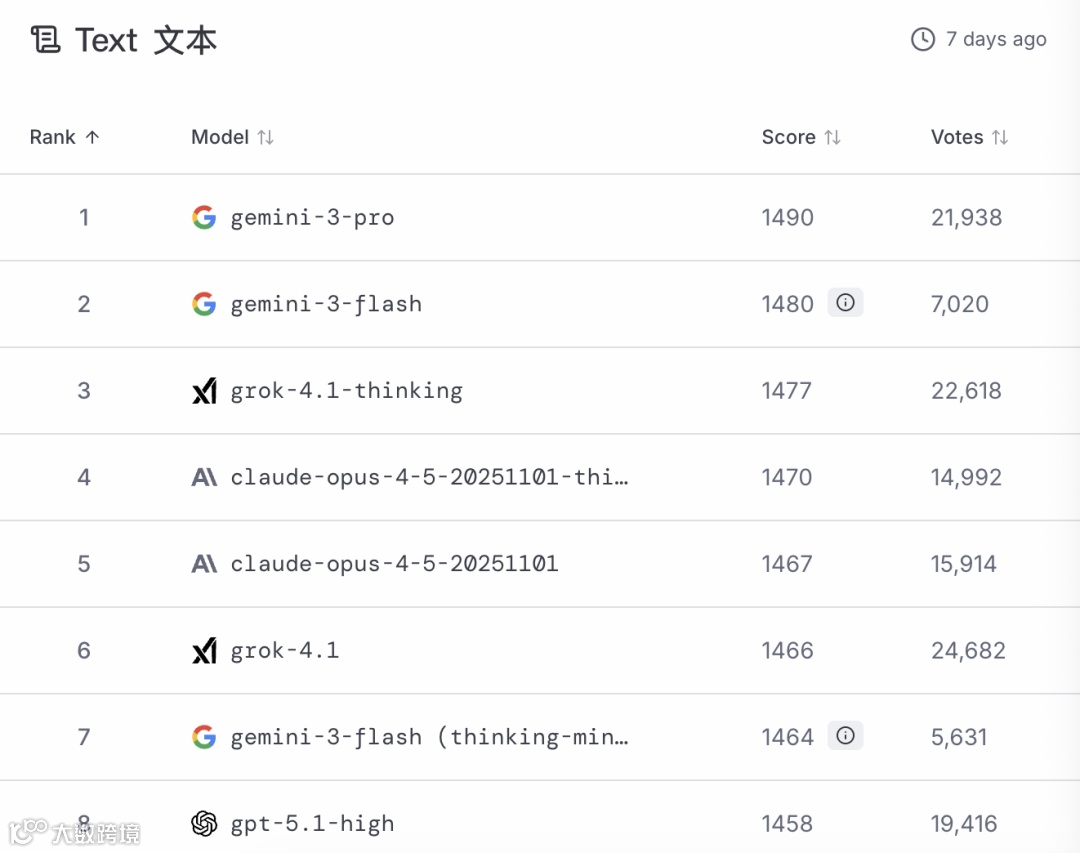
Task: Click the Model column header label
Action: point(220,137)
